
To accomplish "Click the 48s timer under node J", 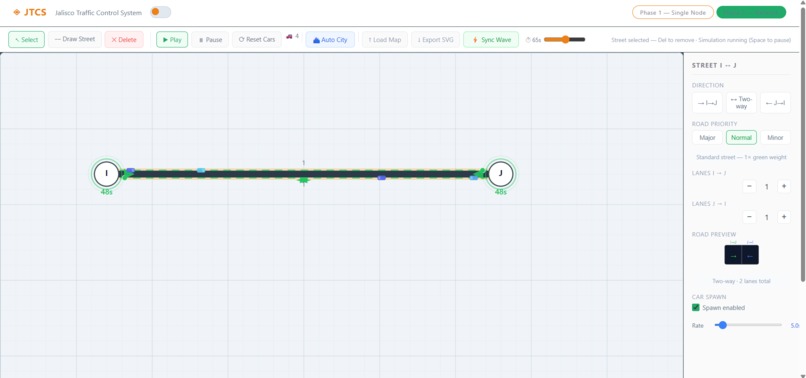I will [x=500, y=192].
